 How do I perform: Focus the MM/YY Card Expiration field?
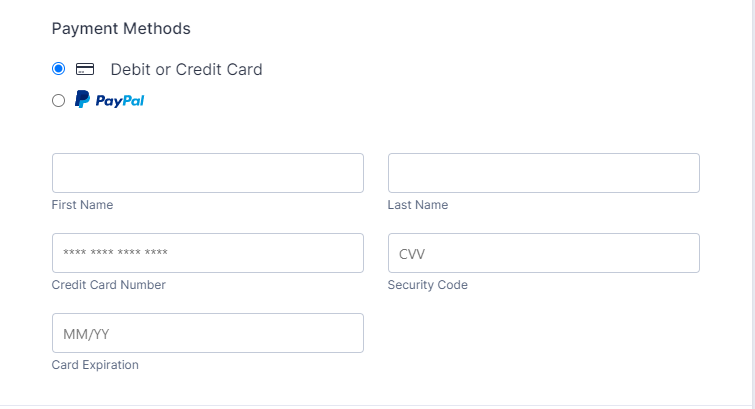[207, 333]
